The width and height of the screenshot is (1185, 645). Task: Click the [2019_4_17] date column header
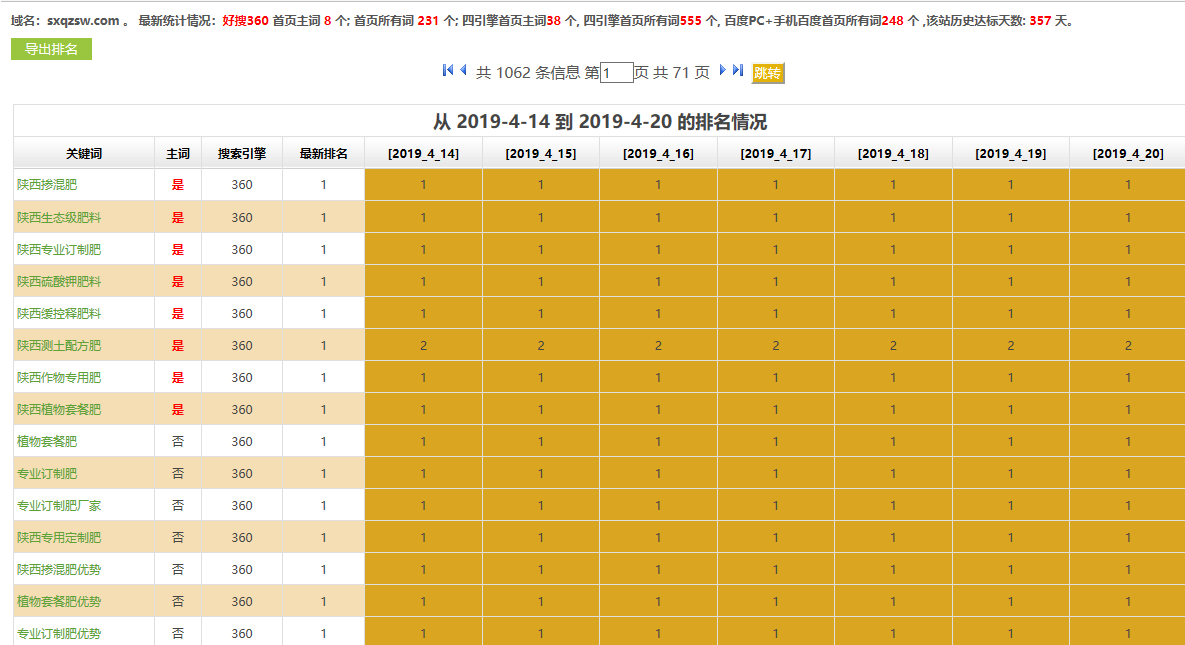(x=775, y=153)
